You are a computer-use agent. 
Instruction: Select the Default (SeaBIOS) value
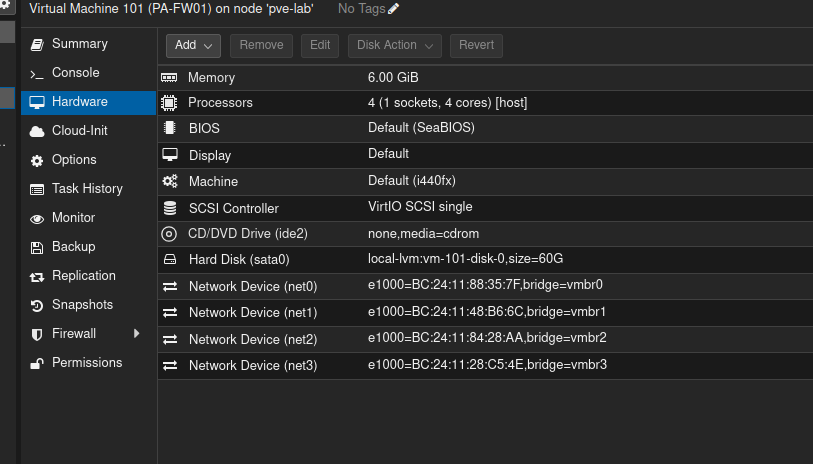[421, 128]
